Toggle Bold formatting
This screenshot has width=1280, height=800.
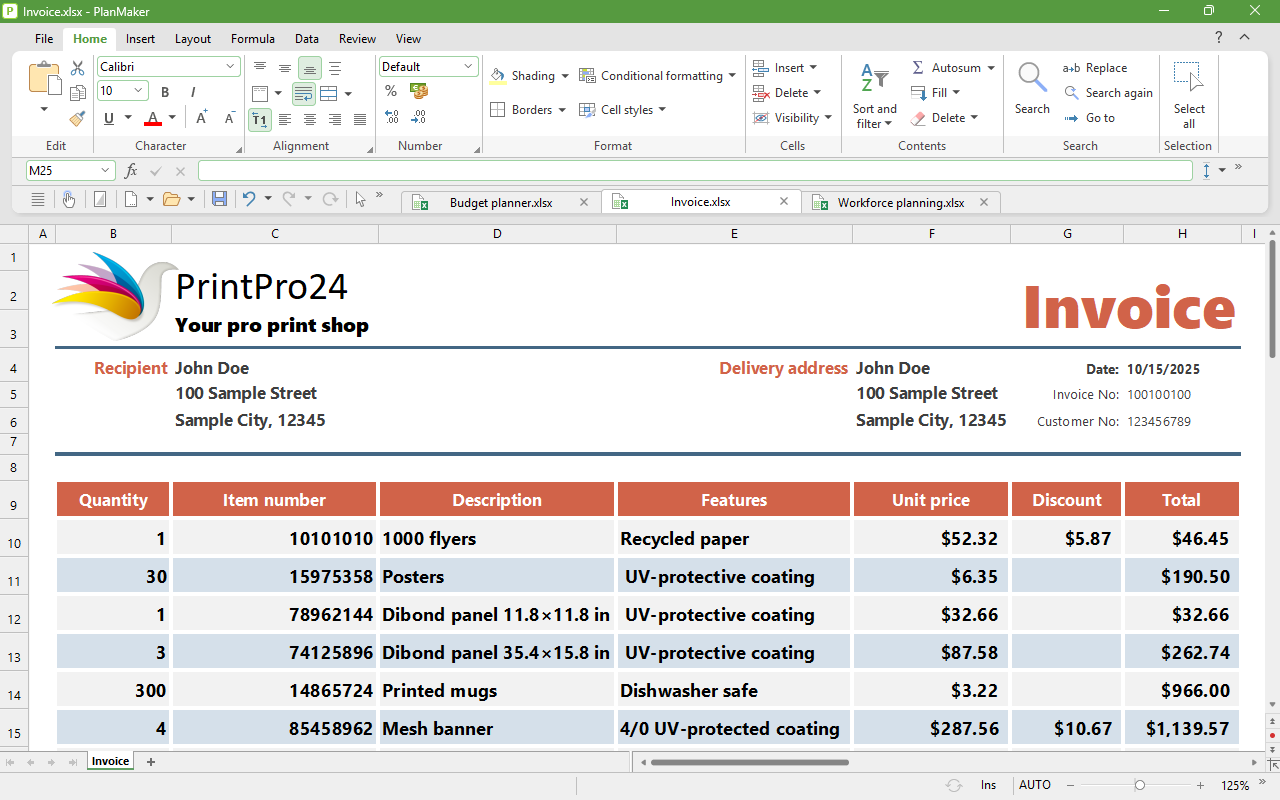pyautogui.click(x=165, y=92)
